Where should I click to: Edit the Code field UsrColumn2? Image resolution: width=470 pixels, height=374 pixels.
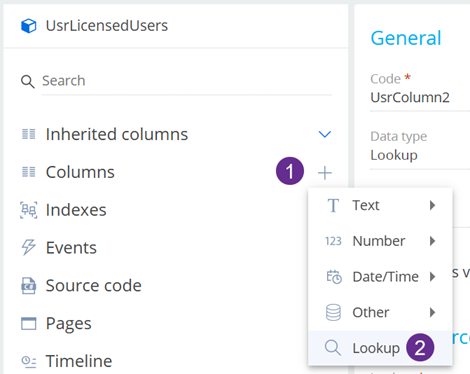[420, 98]
